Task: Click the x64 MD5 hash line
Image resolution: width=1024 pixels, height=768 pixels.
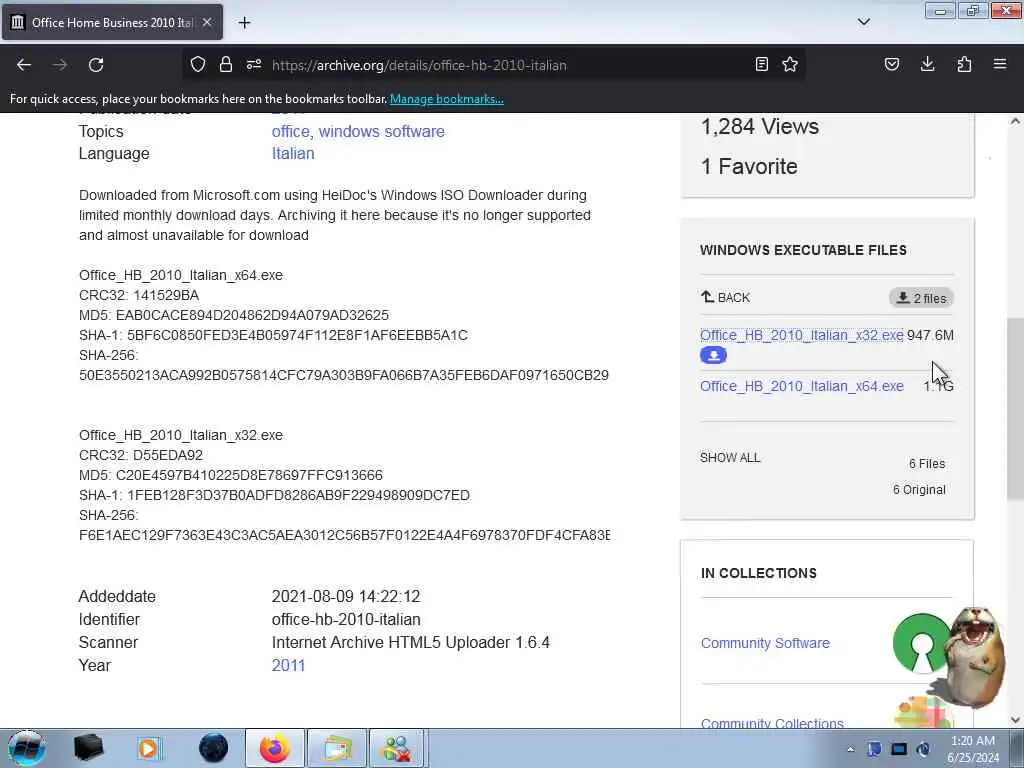Action: (234, 315)
